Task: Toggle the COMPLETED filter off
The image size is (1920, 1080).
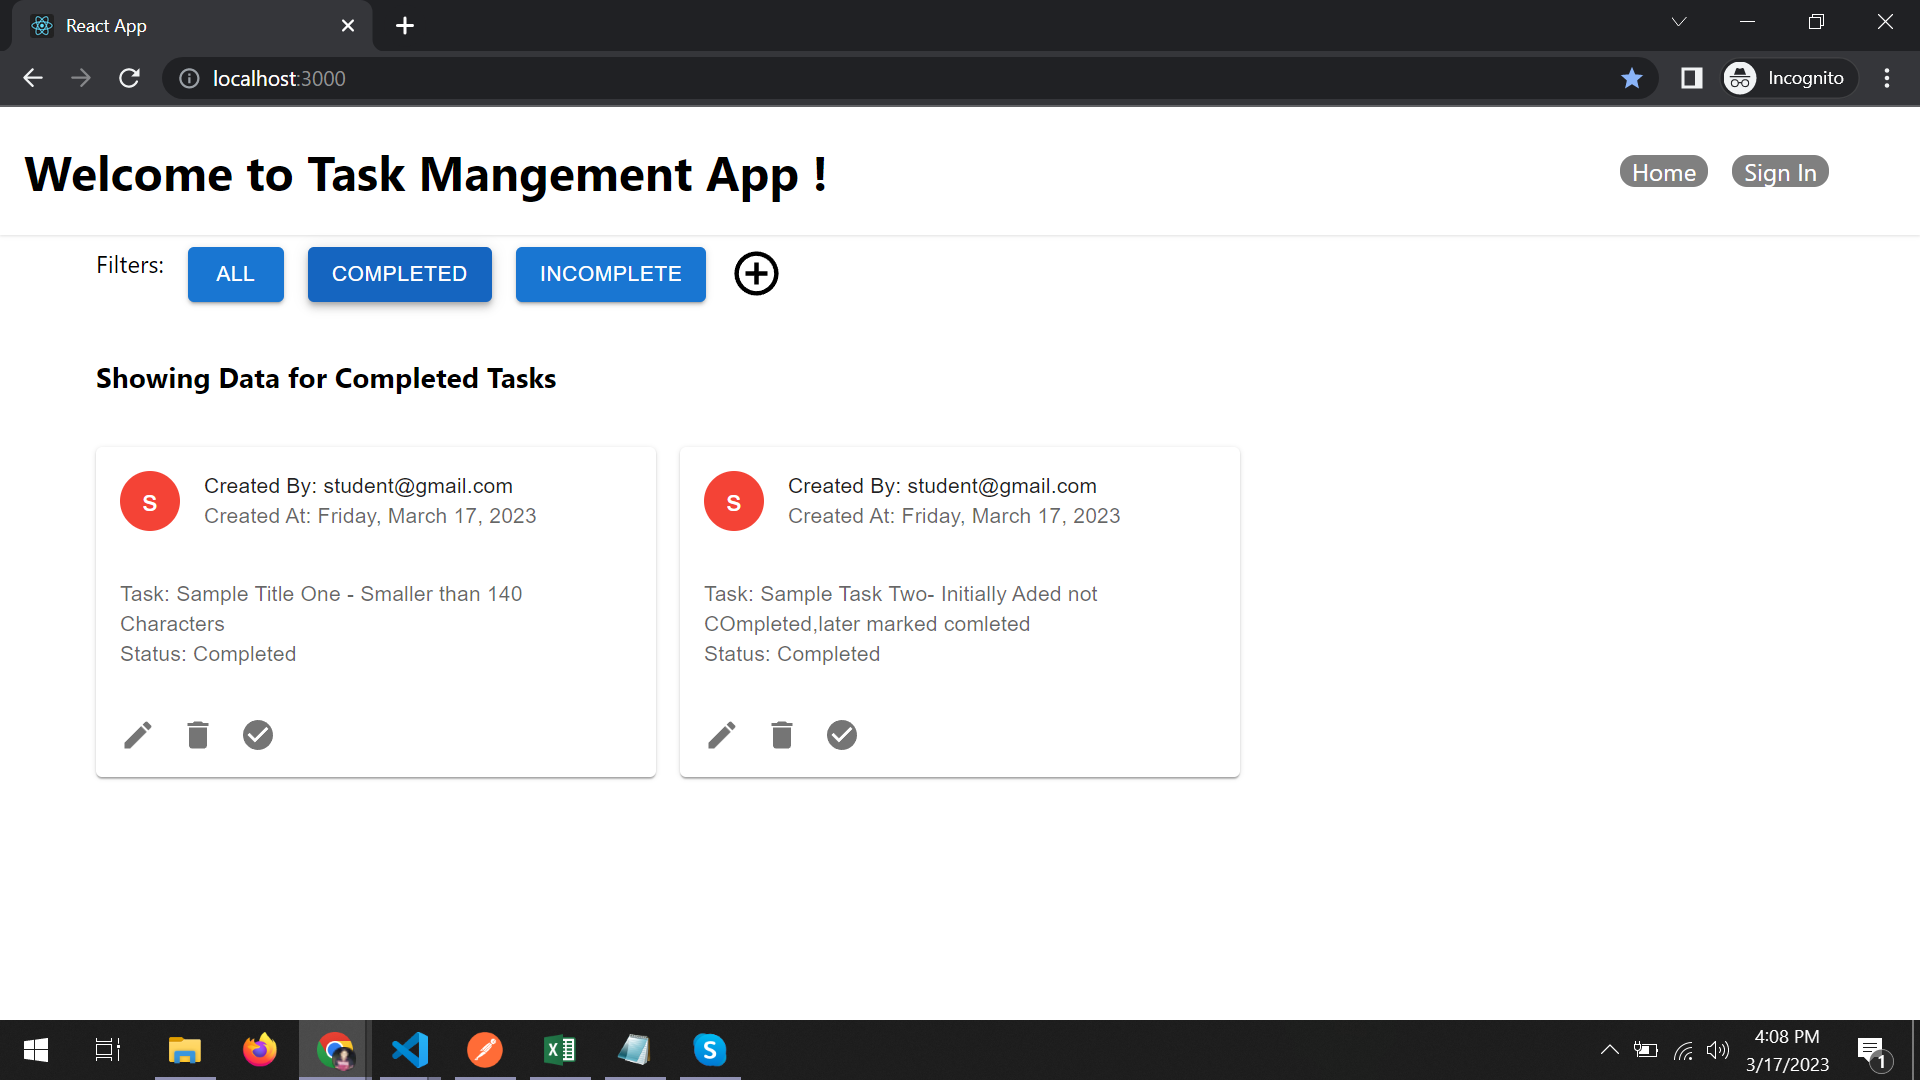Action: (x=399, y=274)
